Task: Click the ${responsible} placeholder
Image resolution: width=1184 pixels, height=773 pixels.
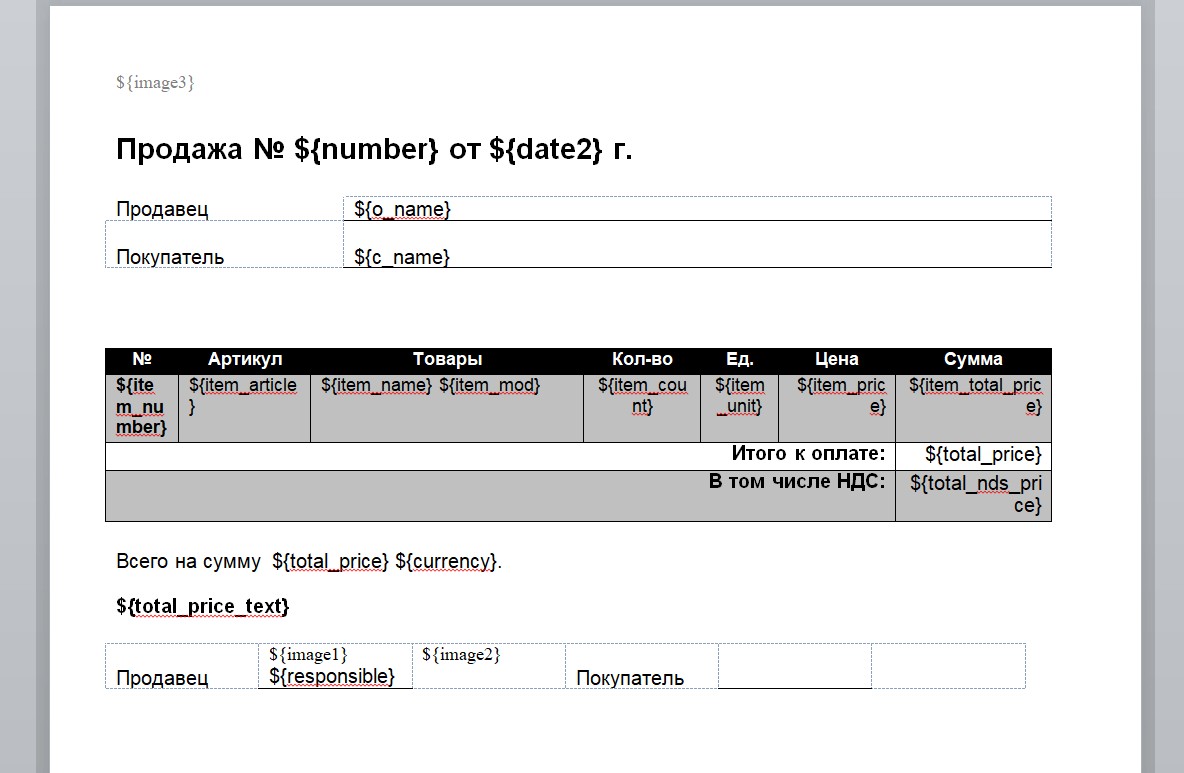Action: (333, 677)
